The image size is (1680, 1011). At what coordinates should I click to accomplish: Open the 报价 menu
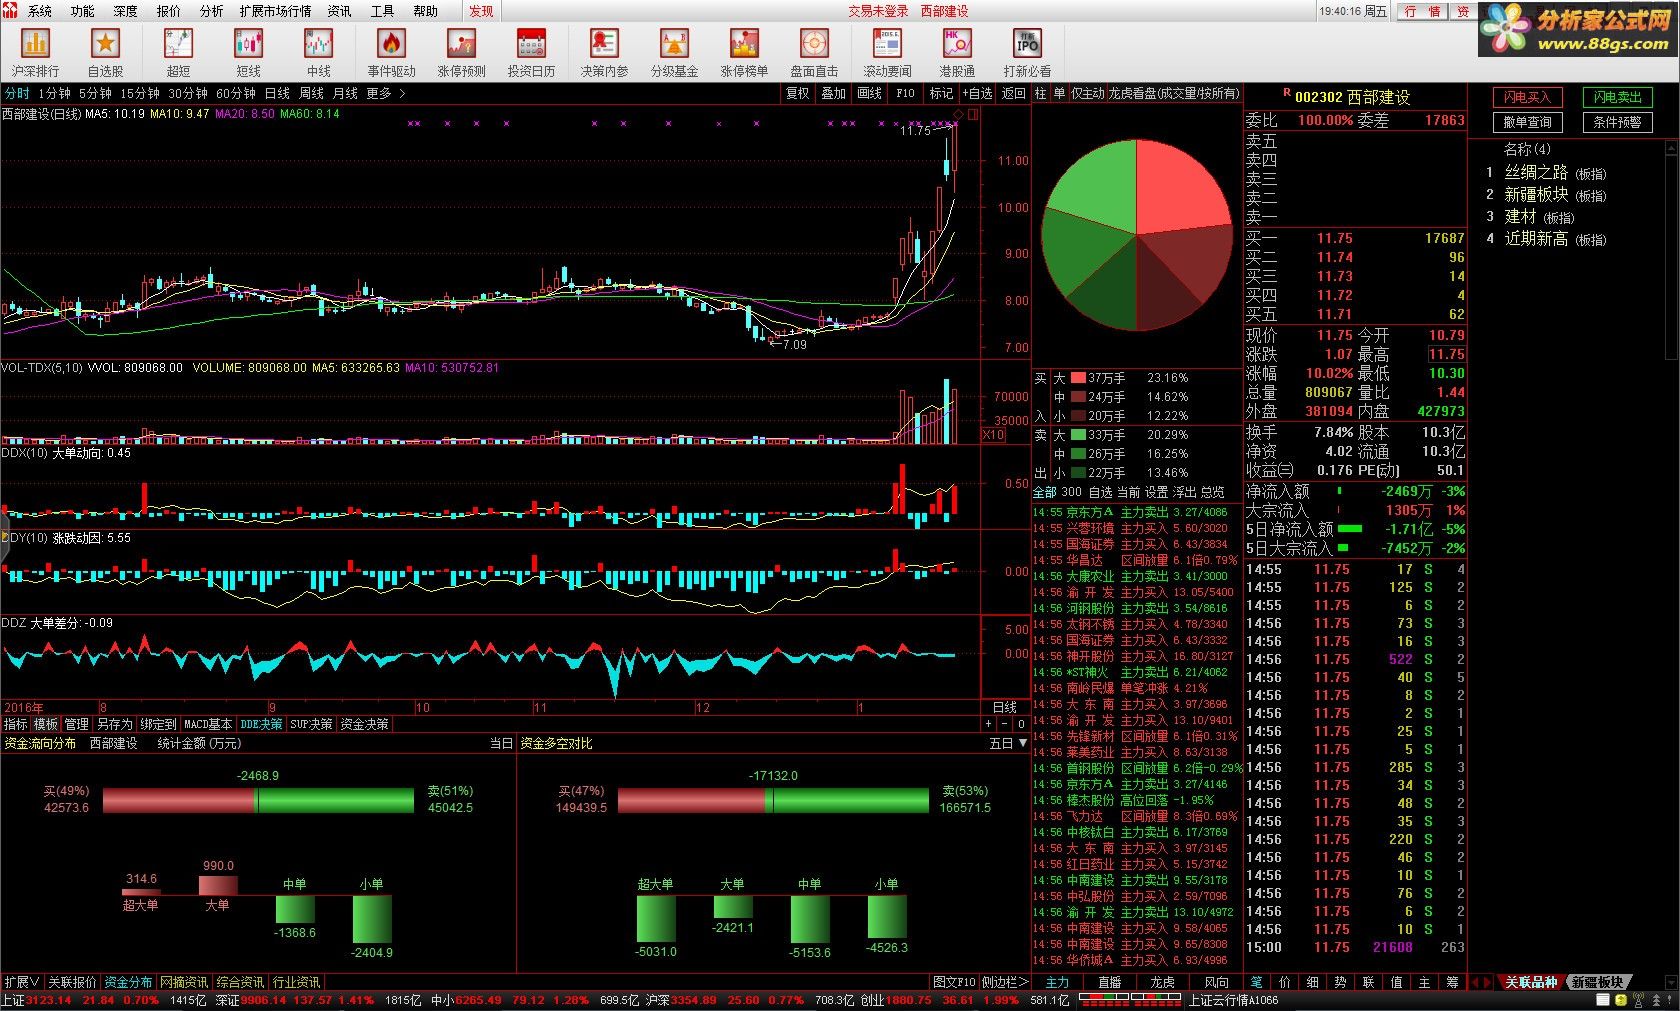[169, 11]
